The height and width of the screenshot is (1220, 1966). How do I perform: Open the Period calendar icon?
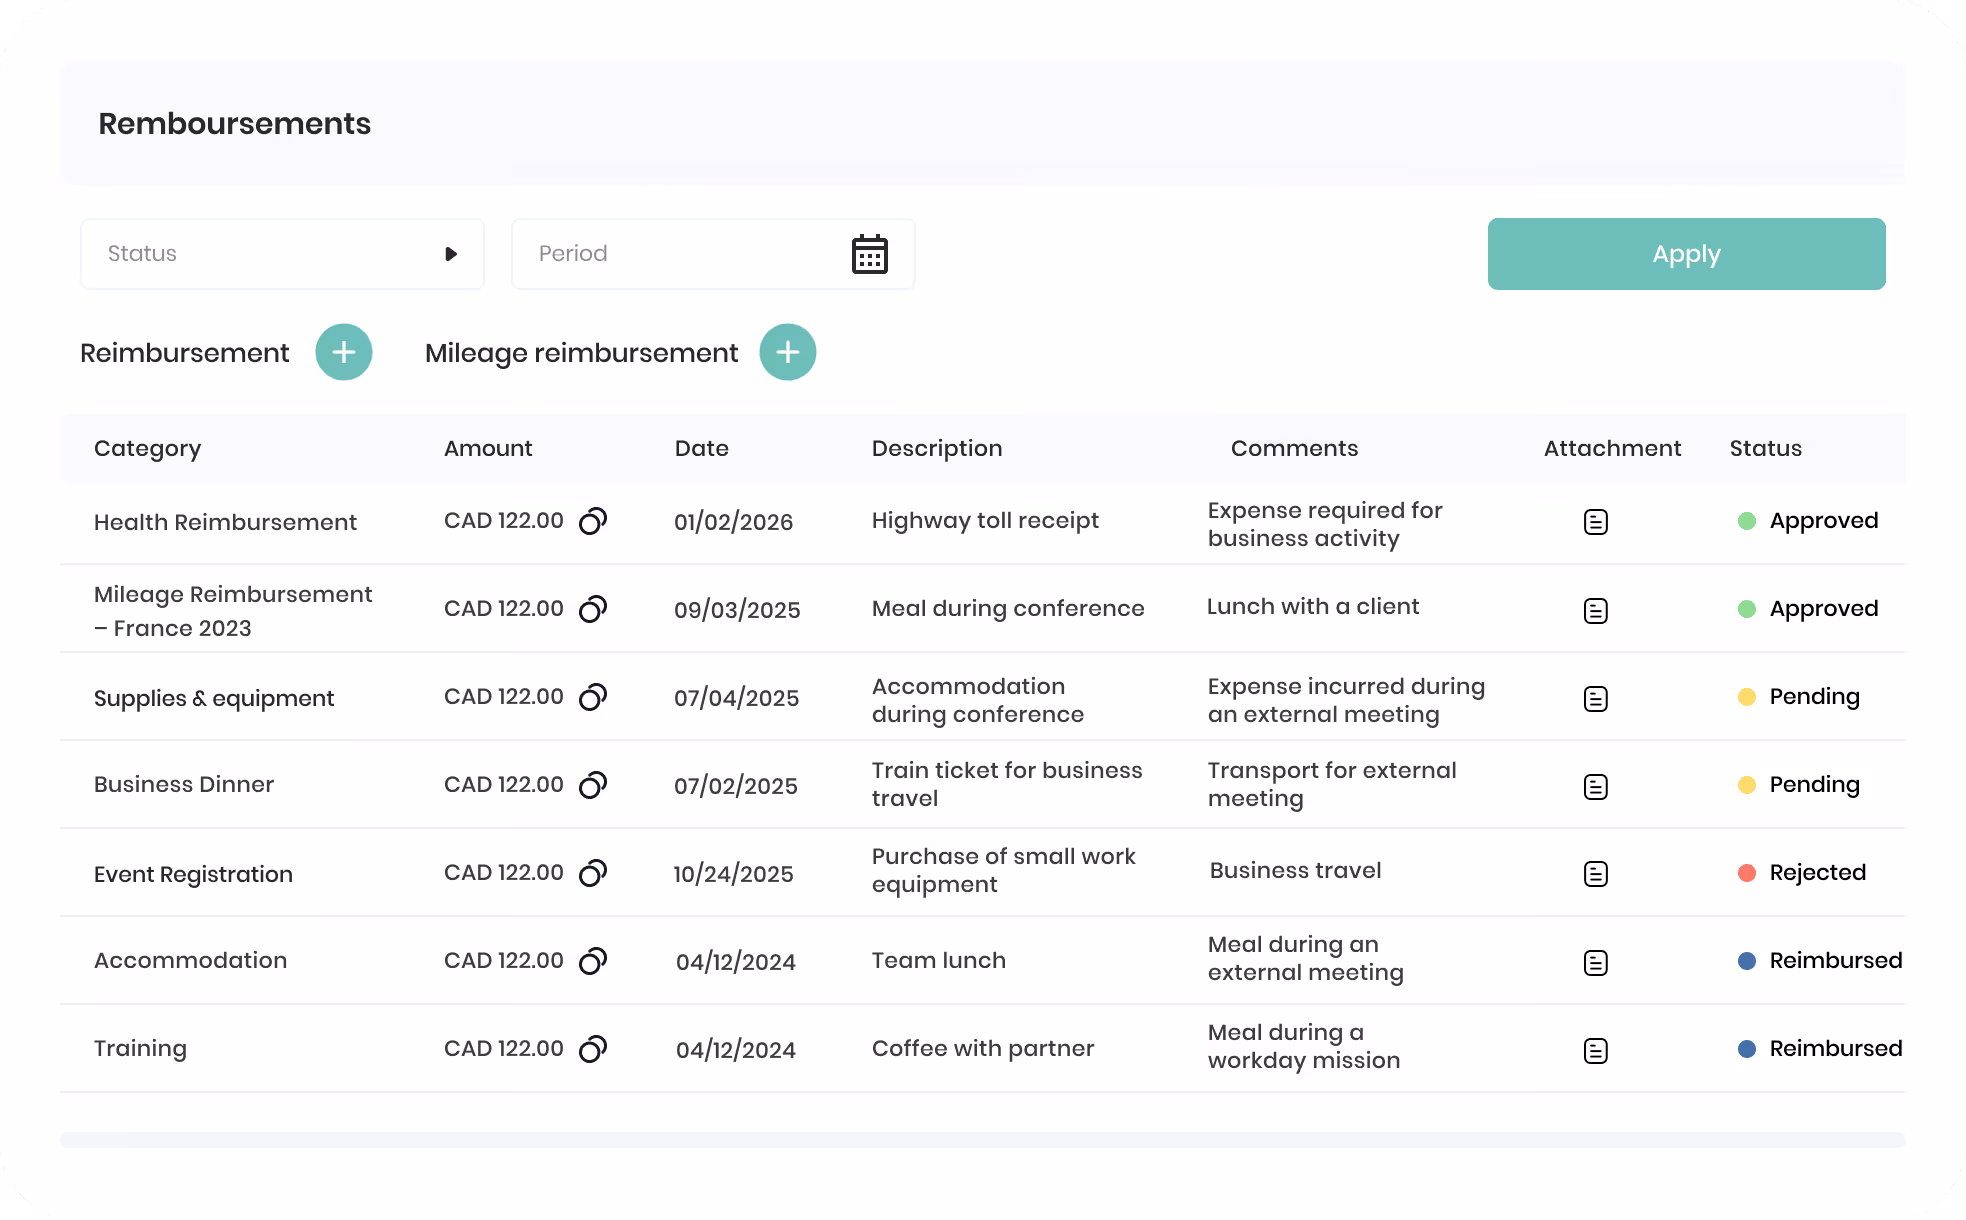point(870,254)
